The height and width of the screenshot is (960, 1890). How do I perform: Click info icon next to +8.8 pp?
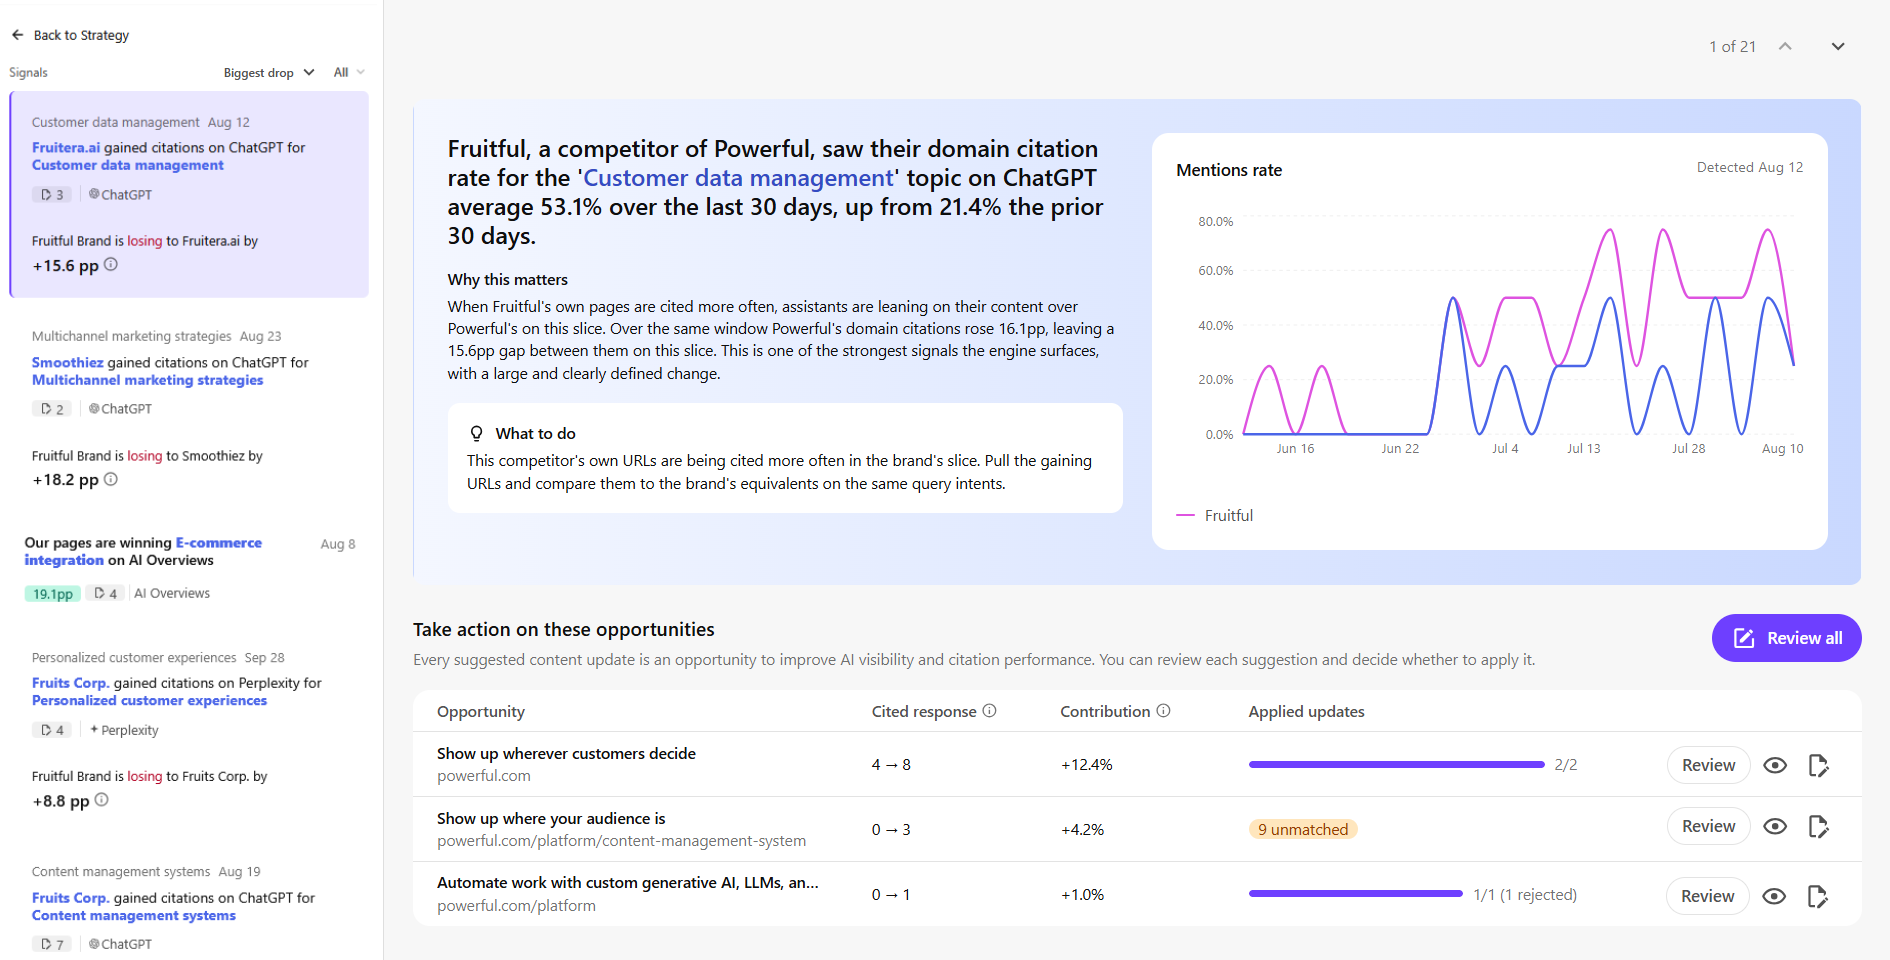click(102, 800)
